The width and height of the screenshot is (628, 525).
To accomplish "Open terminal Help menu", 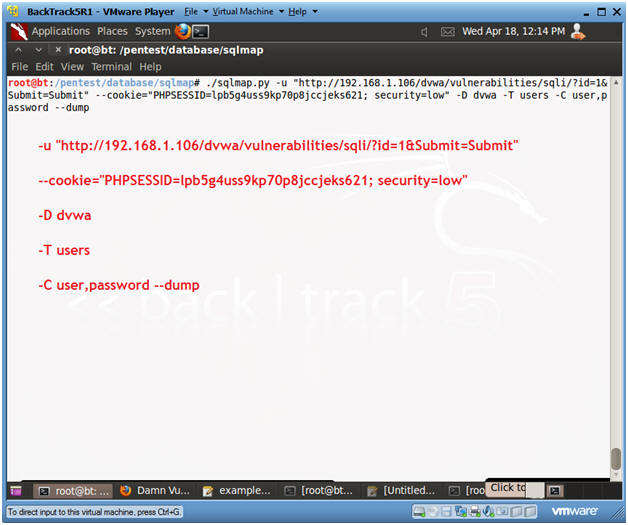I will [x=150, y=67].
